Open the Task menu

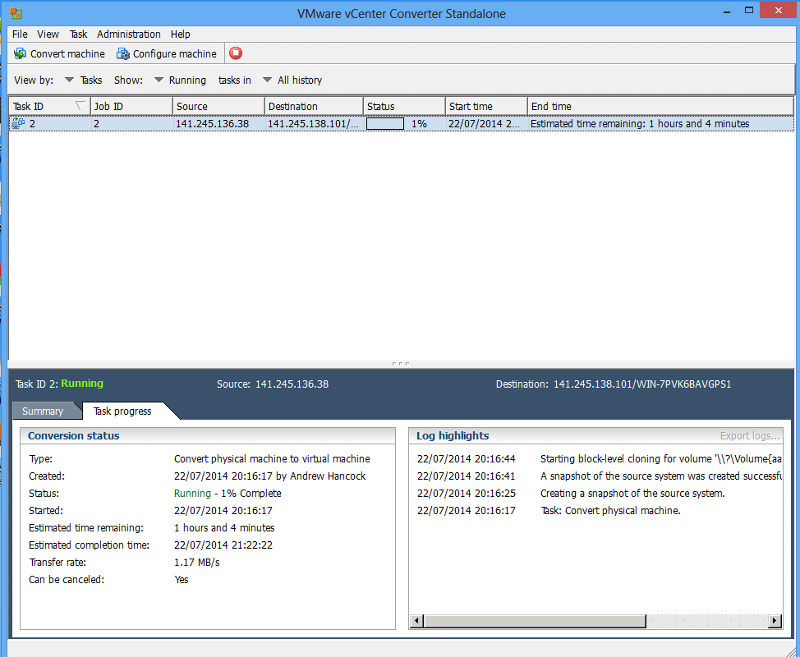79,34
